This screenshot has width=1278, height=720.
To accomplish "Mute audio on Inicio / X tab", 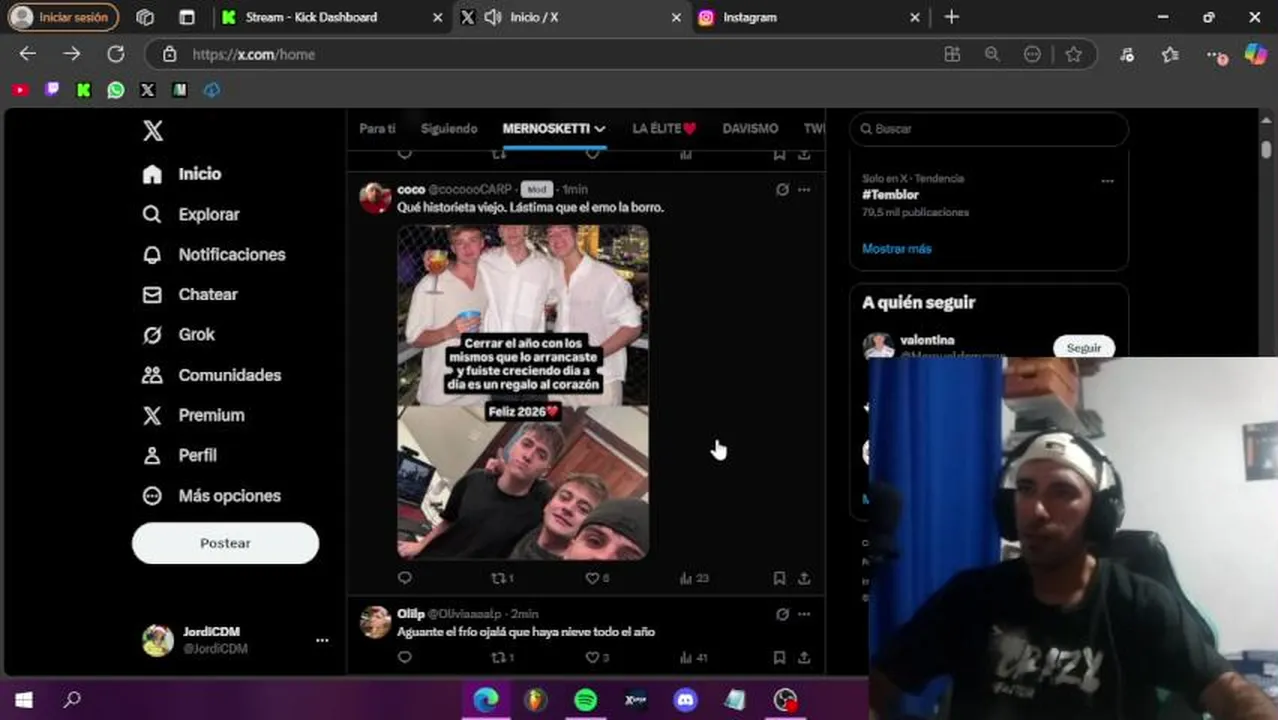I will point(493,17).
